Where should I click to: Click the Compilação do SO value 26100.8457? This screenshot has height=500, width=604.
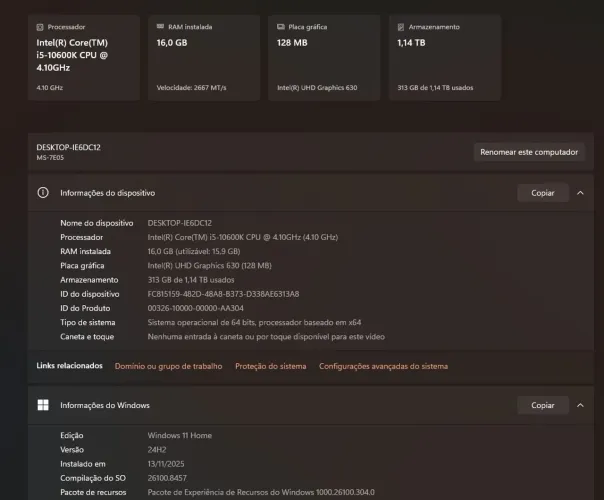(x=167, y=478)
